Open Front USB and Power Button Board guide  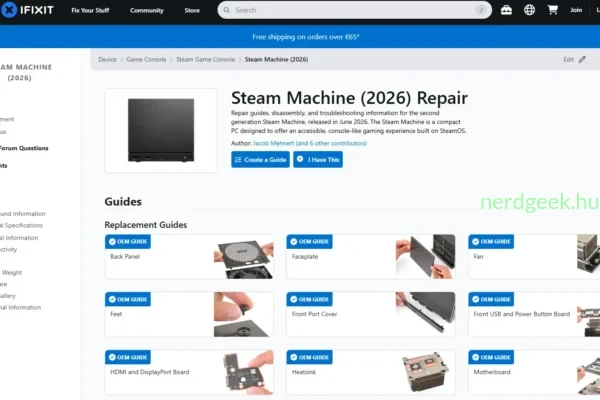[x=534, y=314]
